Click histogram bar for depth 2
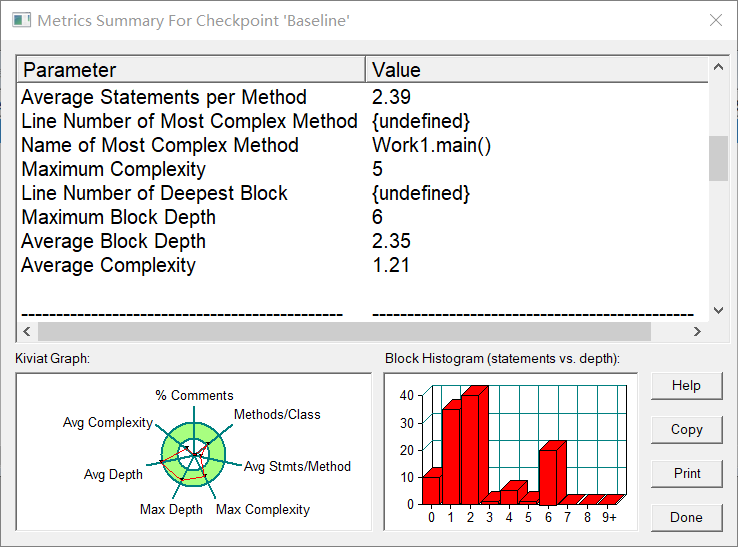 click(x=471, y=449)
